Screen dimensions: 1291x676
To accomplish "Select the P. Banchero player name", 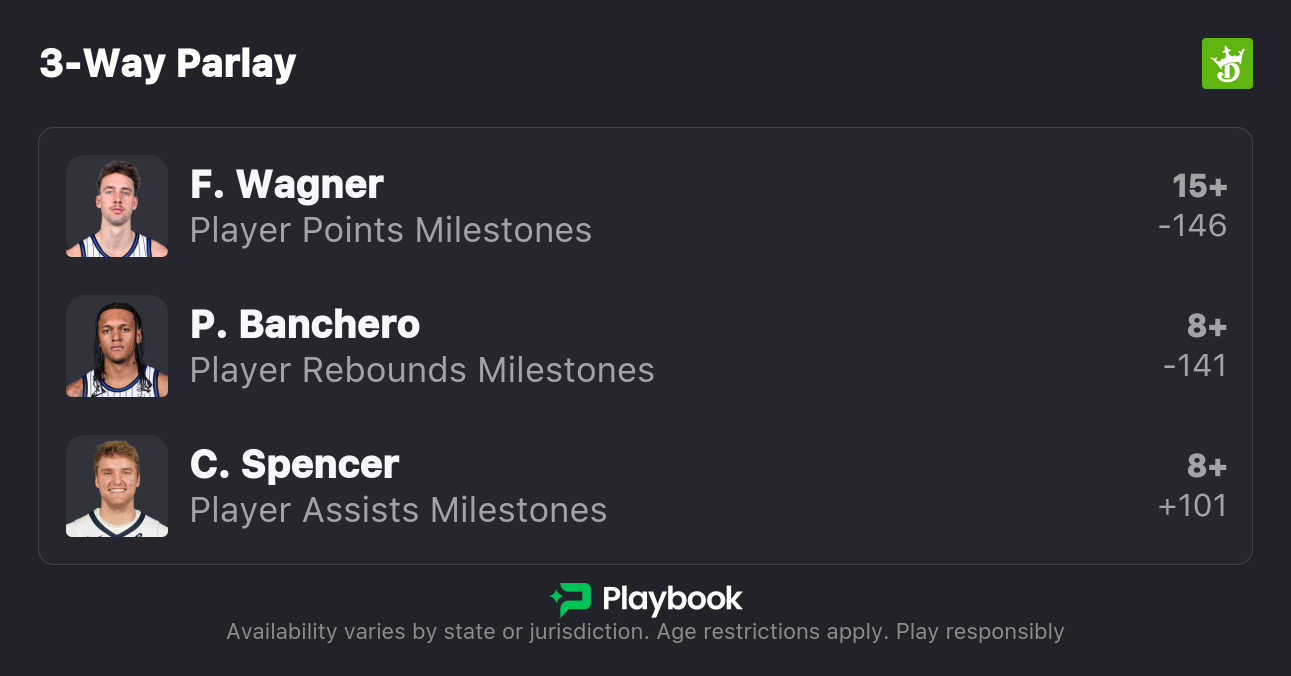I will (305, 325).
